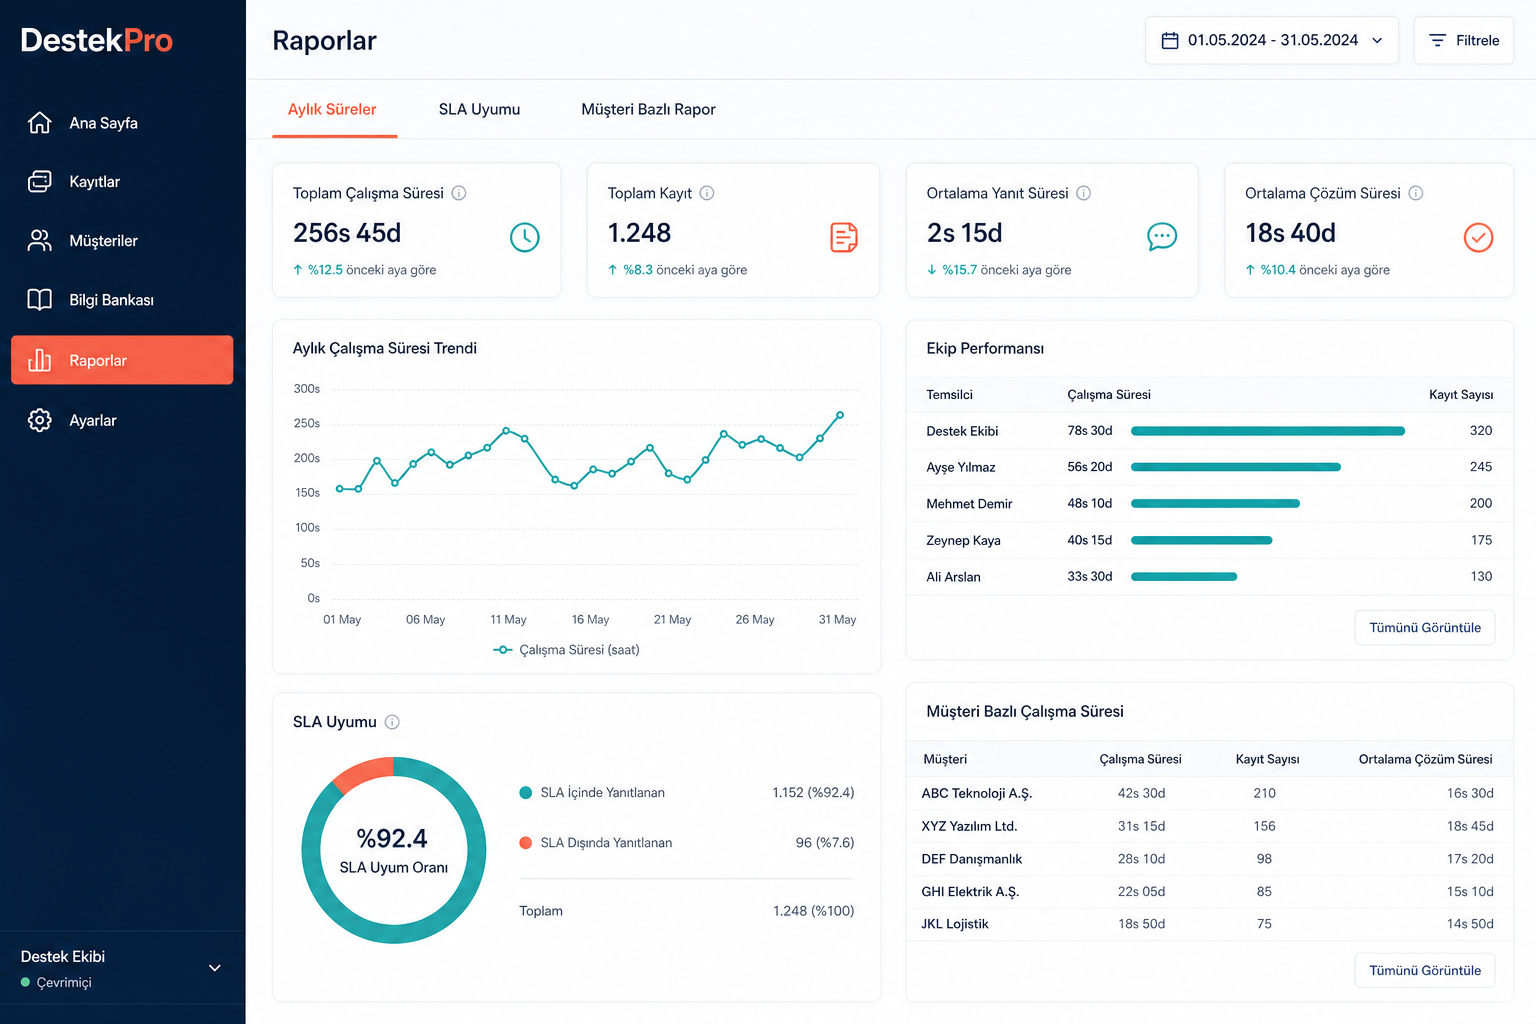
Task: Switch to Müşteri Bazlı Rapor tab
Action: pyautogui.click(x=648, y=109)
